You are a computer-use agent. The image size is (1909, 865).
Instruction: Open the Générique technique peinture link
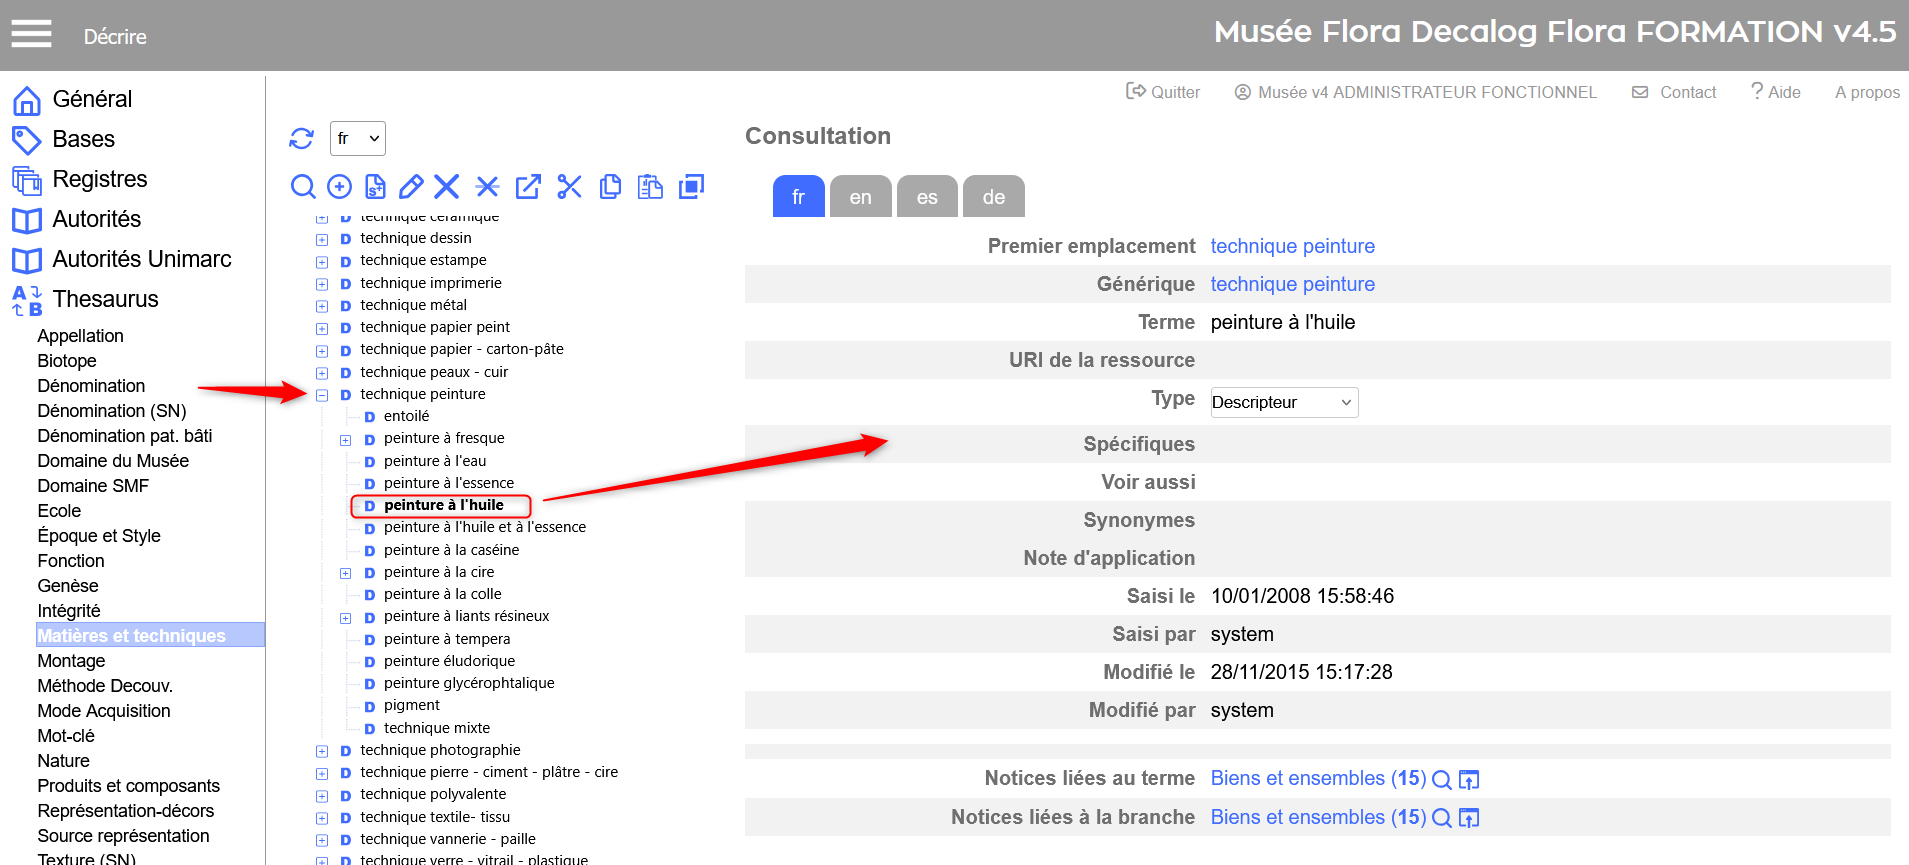(x=1292, y=284)
